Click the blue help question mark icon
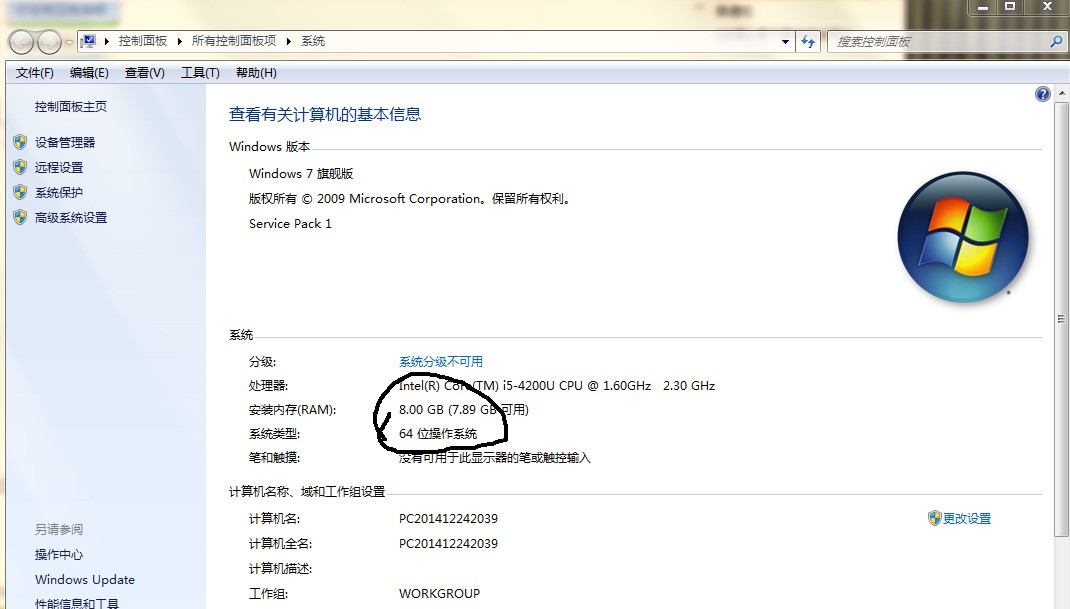 pyautogui.click(x=1043, y=94)
